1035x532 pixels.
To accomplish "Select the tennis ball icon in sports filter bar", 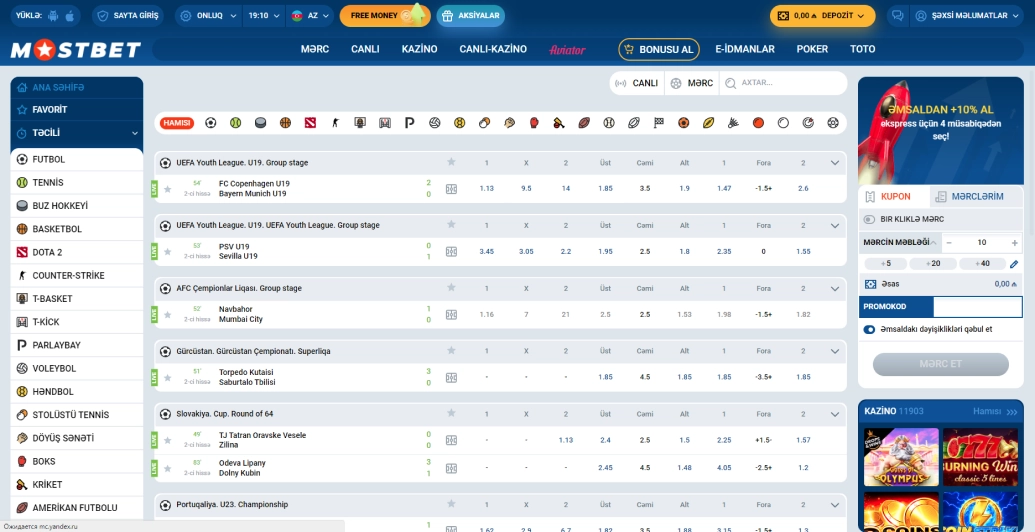I will [x=236, y=123].
